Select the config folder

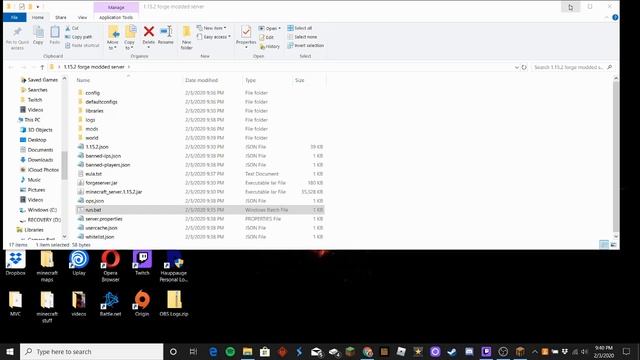click(92, 93)
